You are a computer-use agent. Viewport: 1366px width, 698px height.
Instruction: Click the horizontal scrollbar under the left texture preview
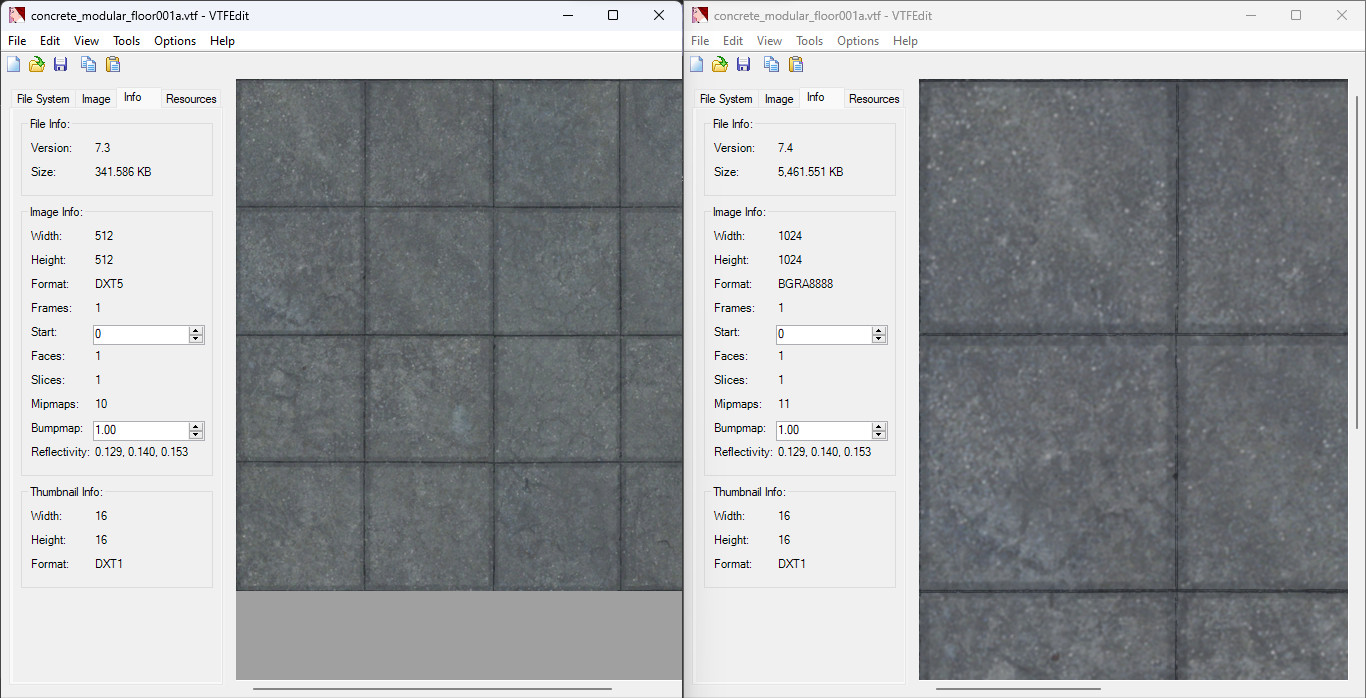432,689
